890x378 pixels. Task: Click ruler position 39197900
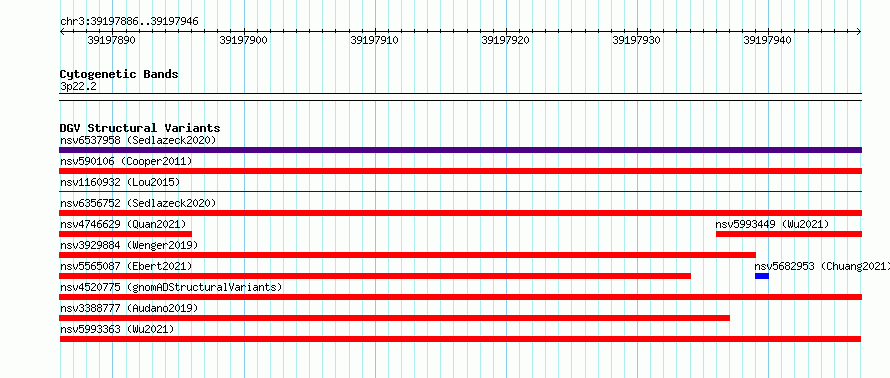click(x=243, y=40)
